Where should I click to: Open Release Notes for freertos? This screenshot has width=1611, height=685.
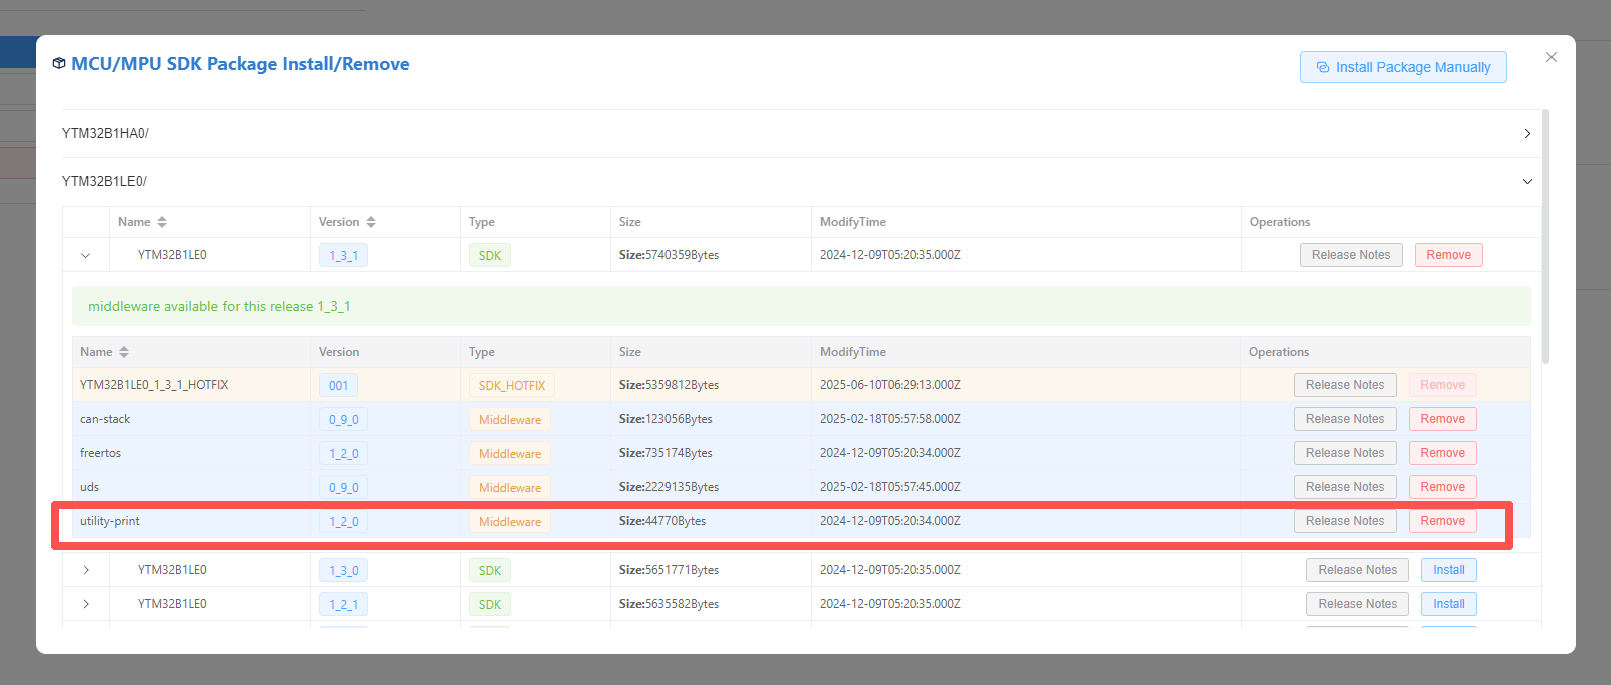[x=1344, y=453]
